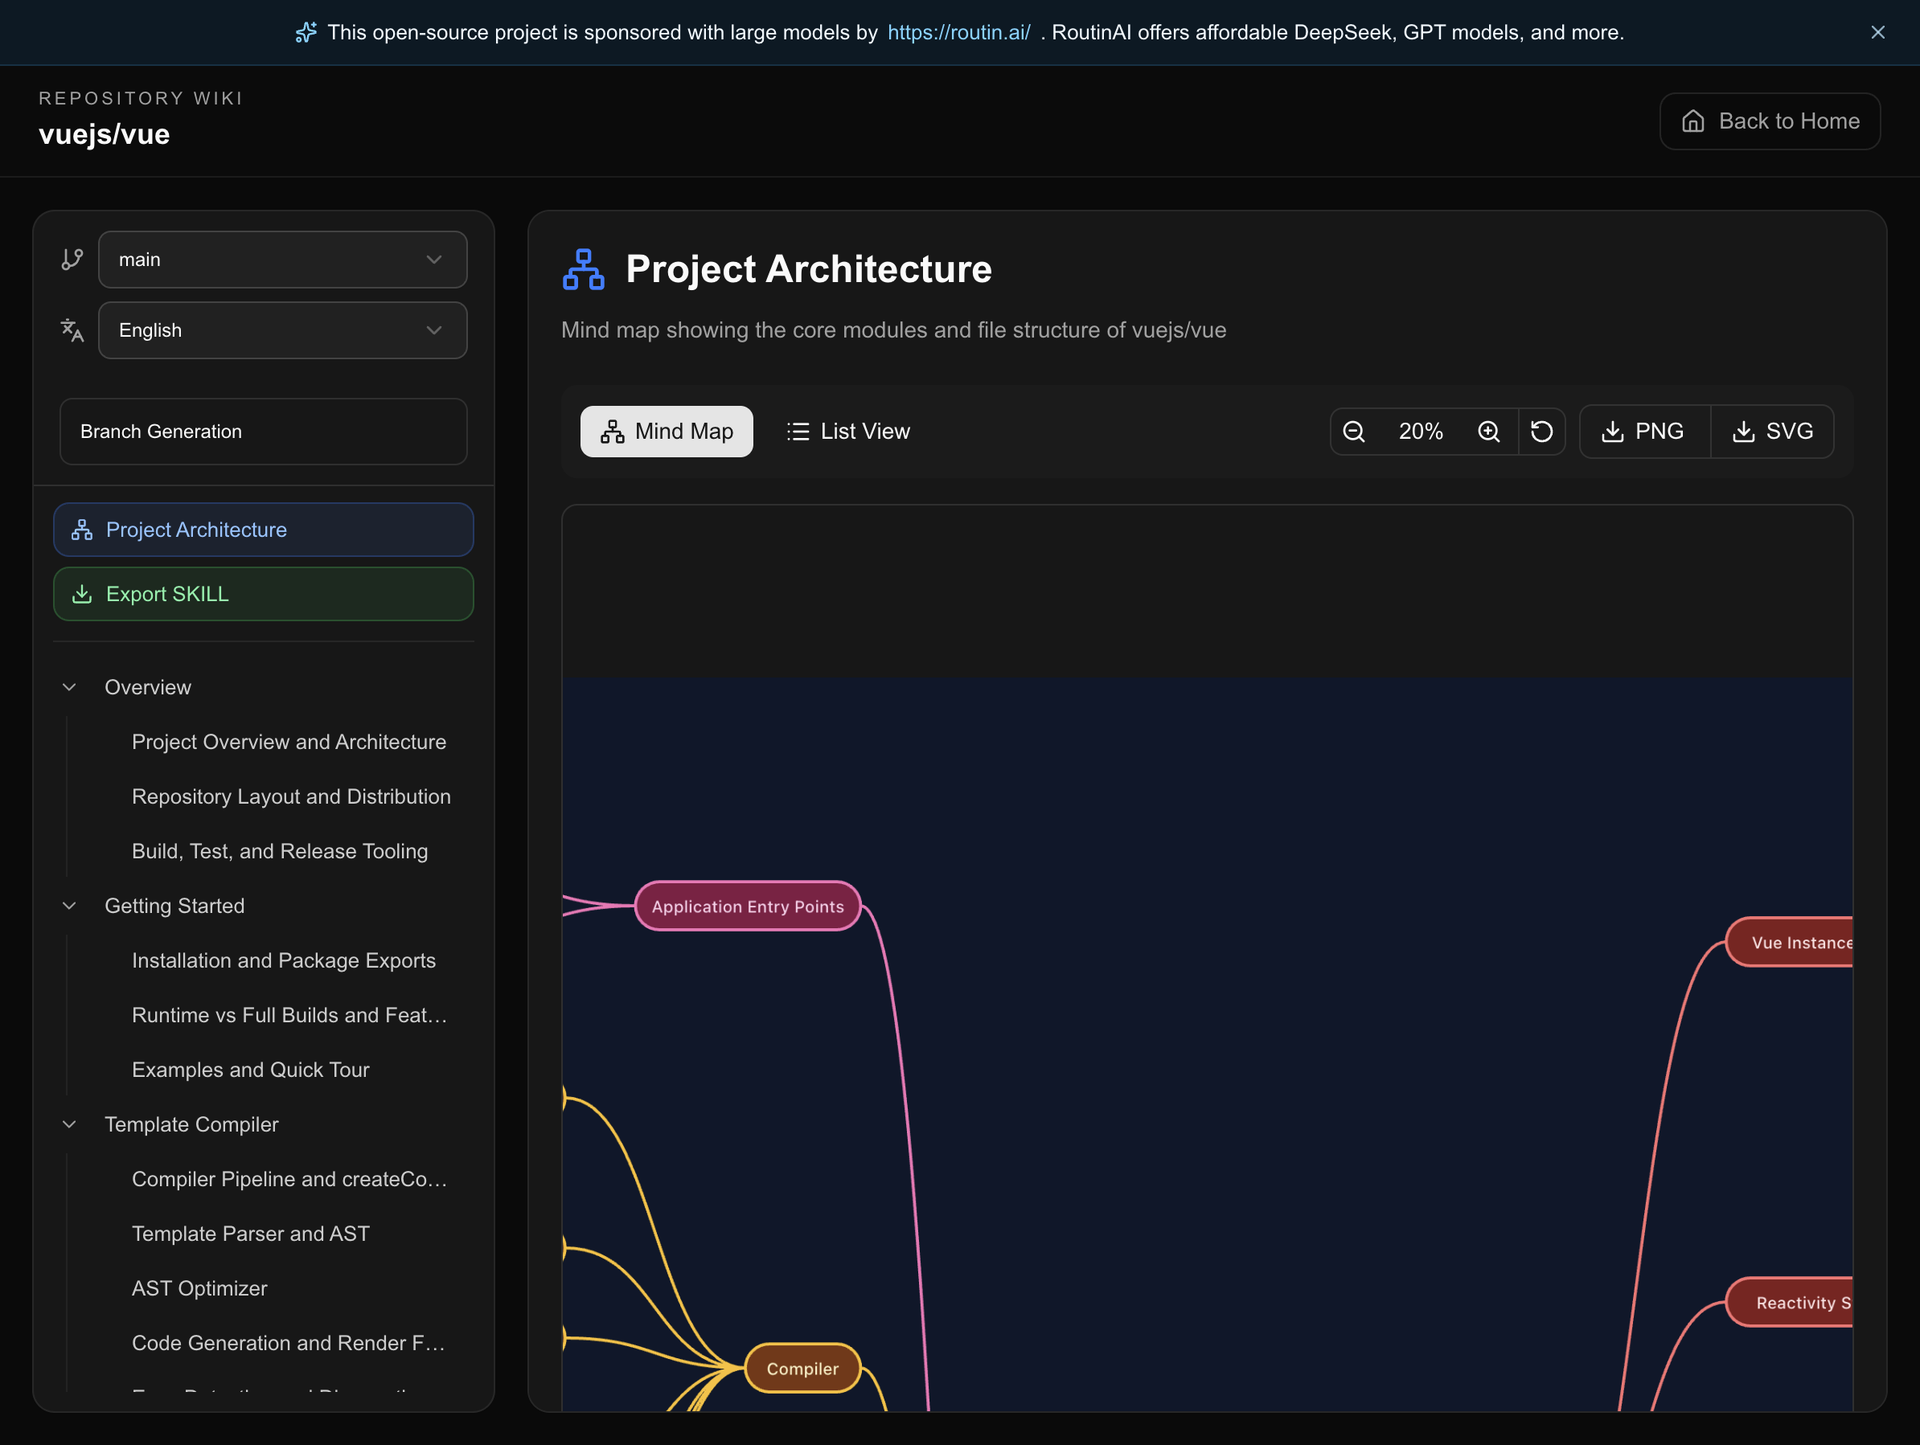Click the Application Entry Points node

(x=748, y=906)
